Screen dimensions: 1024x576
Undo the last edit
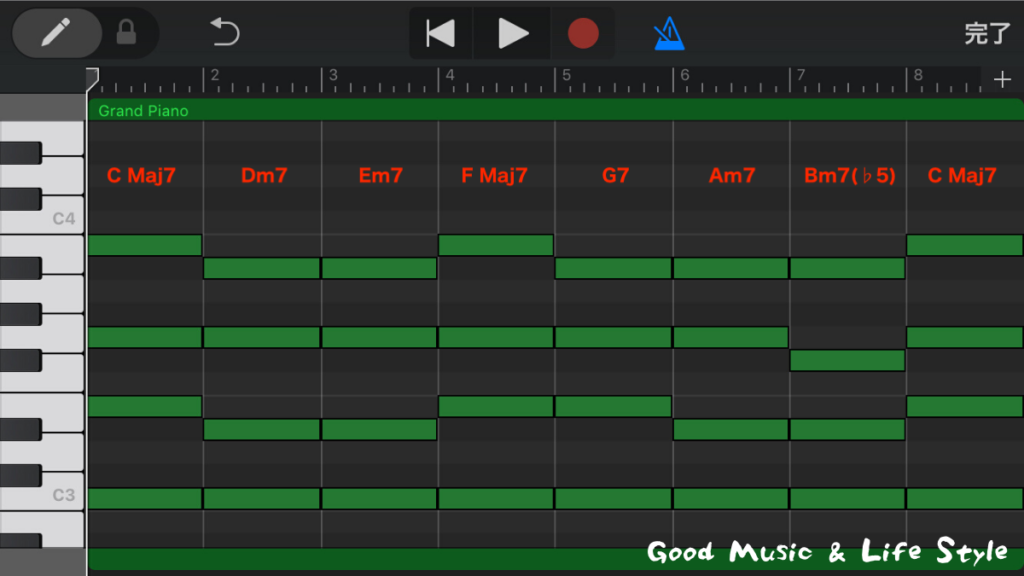225,32
